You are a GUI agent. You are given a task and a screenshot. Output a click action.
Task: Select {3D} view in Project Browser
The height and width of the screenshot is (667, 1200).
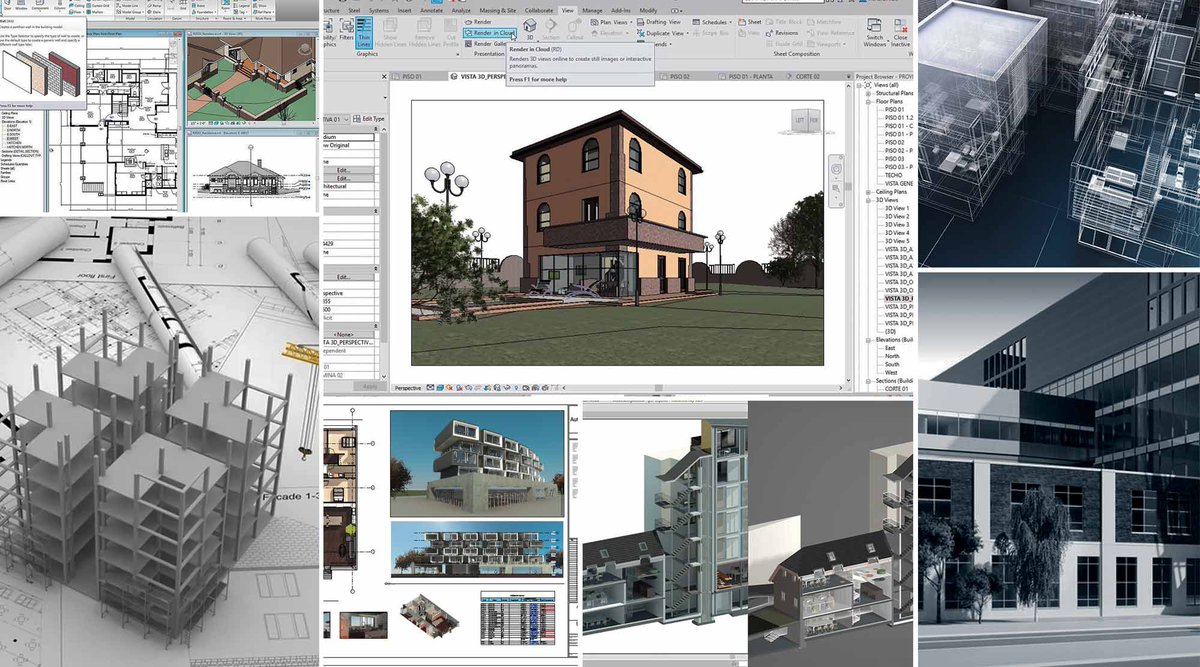(x=890, y=331)
